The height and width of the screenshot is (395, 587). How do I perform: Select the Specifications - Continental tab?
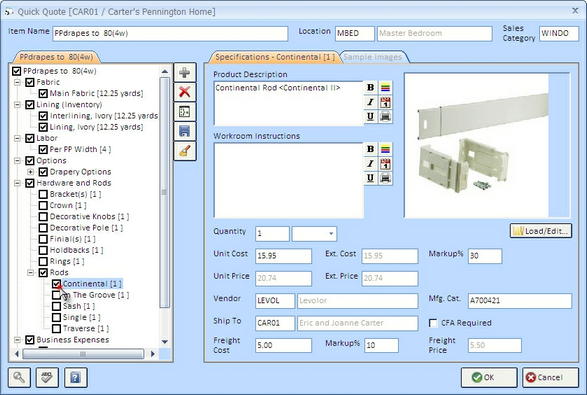click(x=274, y=57)
